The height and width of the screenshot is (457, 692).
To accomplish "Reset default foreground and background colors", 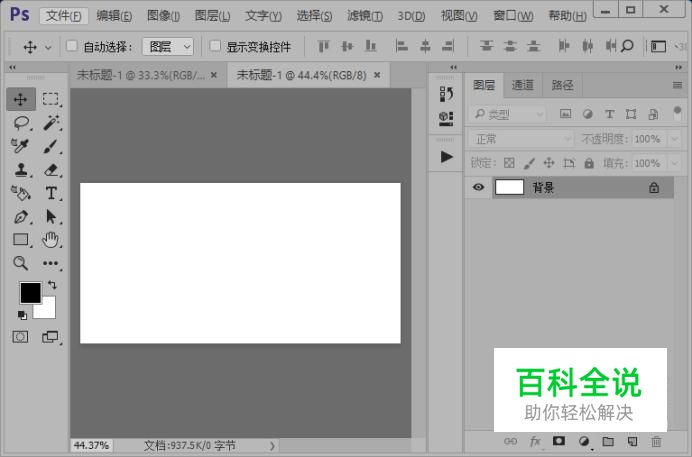I will [22, 315].
